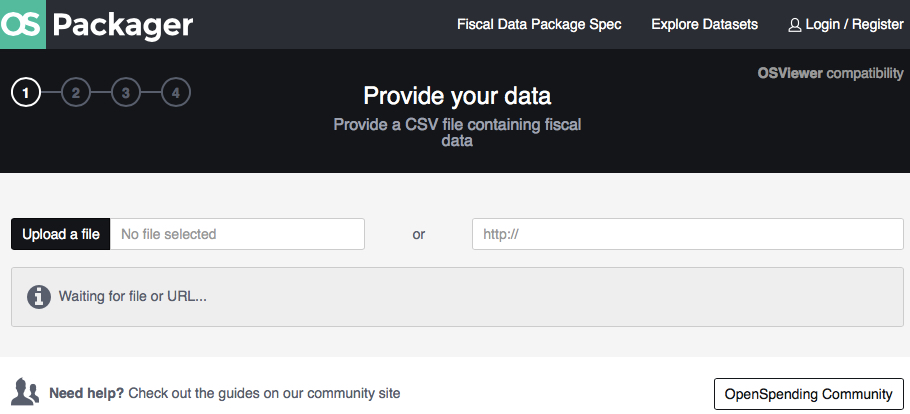
Task: Click the No file selected field
Action: 237,234
